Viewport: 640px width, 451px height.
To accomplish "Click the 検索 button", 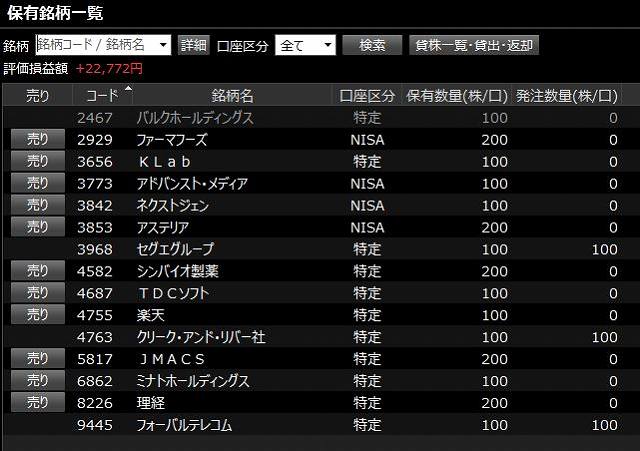I will (372, 45).
